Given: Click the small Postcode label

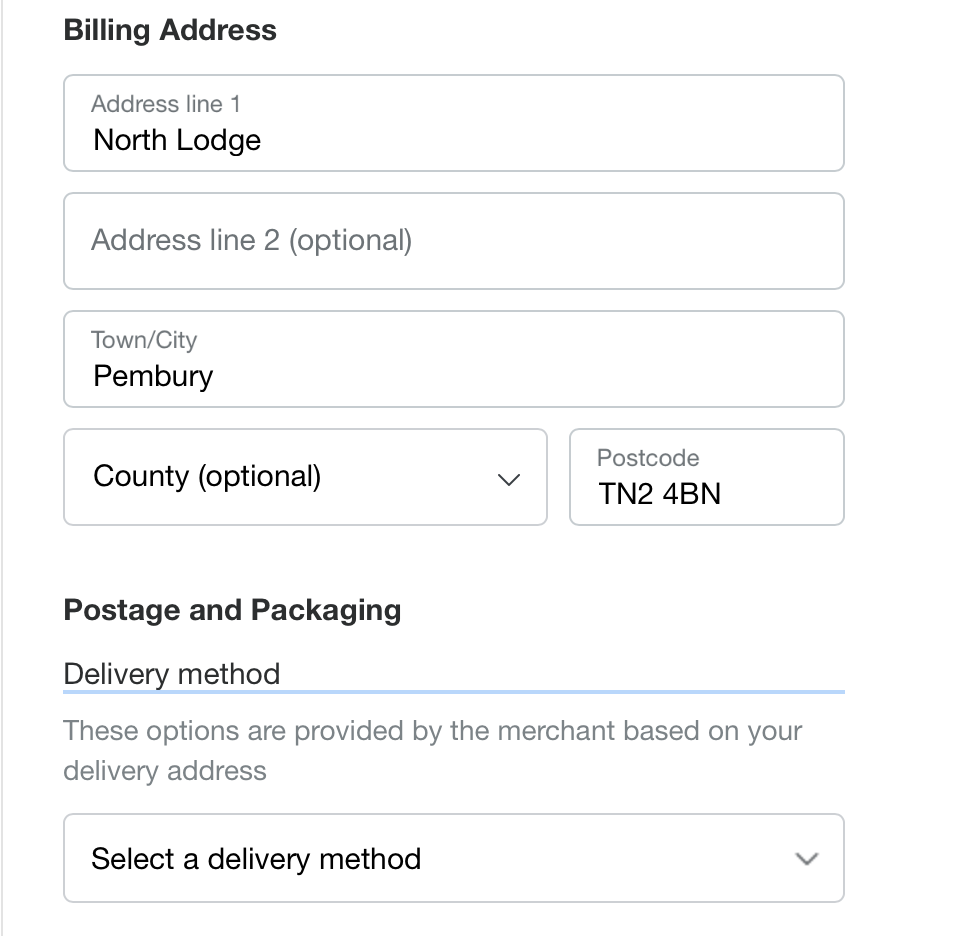Looking at the screenshot, I should coord(648,458).
